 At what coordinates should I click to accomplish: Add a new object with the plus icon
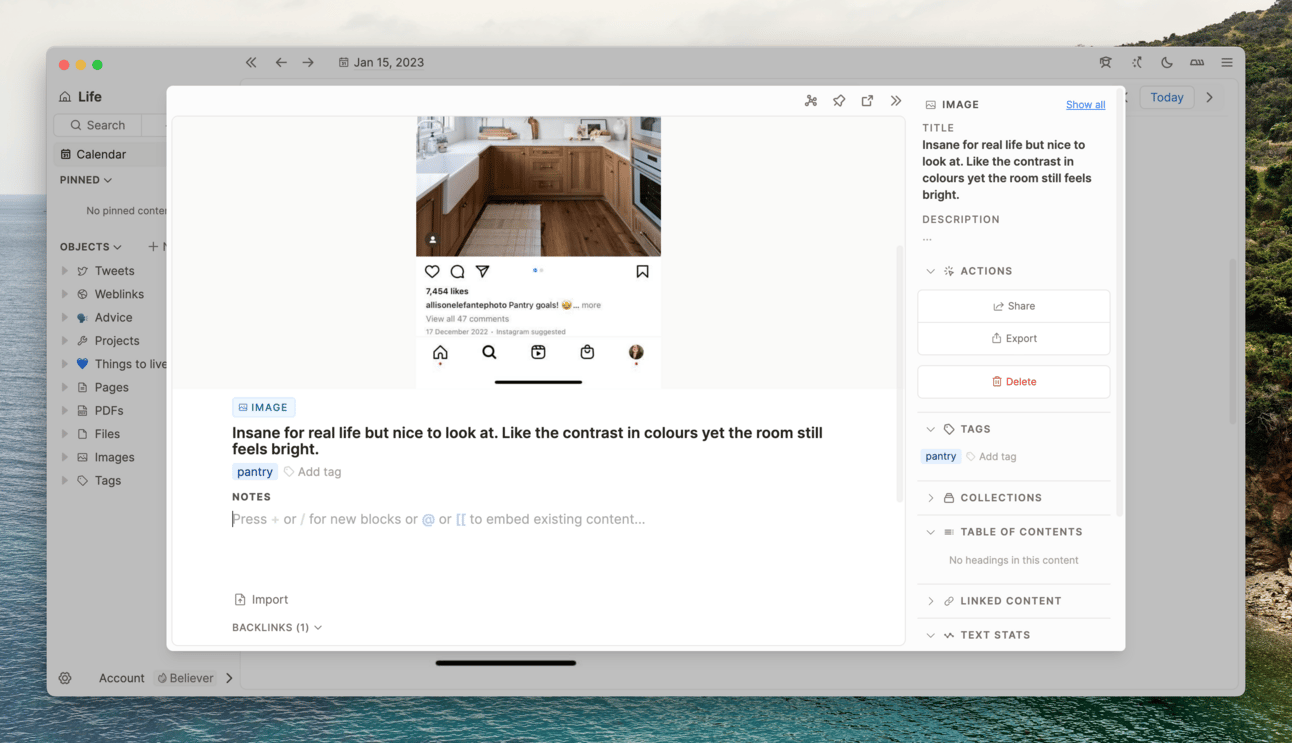click(x=153, y=246)
